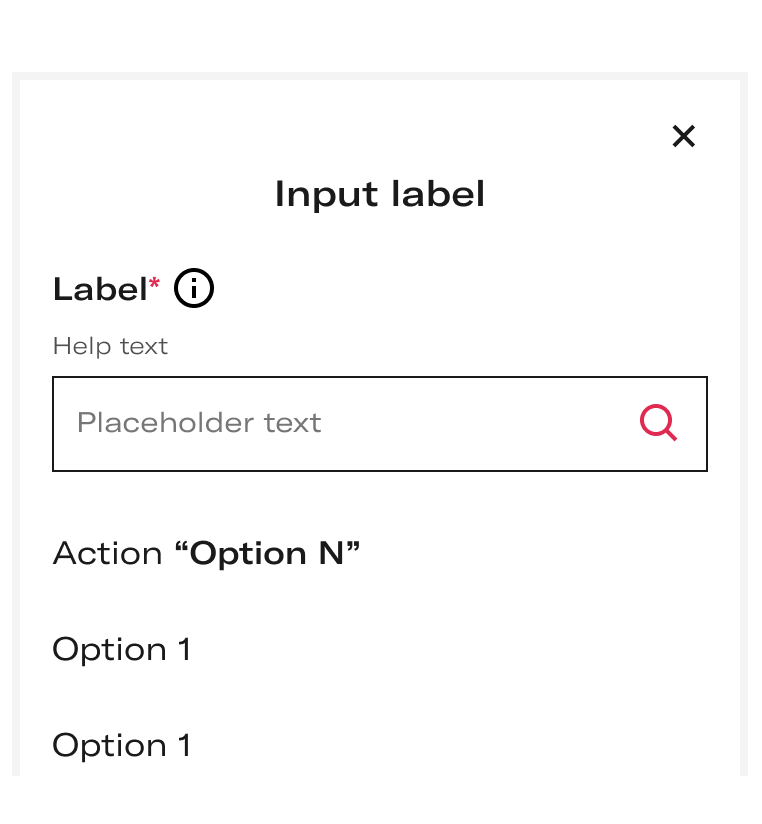Image resolution: width=762 pixels, height=824 pixels.
Task: Close the Input label panel with X
Action: (x=684, y=136)
